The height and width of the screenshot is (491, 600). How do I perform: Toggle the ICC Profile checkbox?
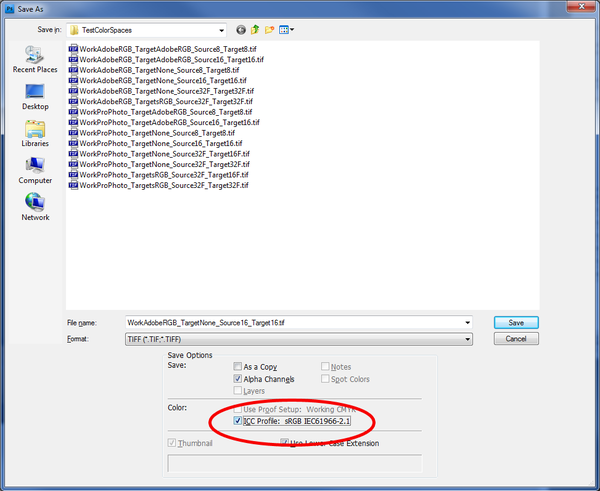pyautogui.click(x=237, y=422)
